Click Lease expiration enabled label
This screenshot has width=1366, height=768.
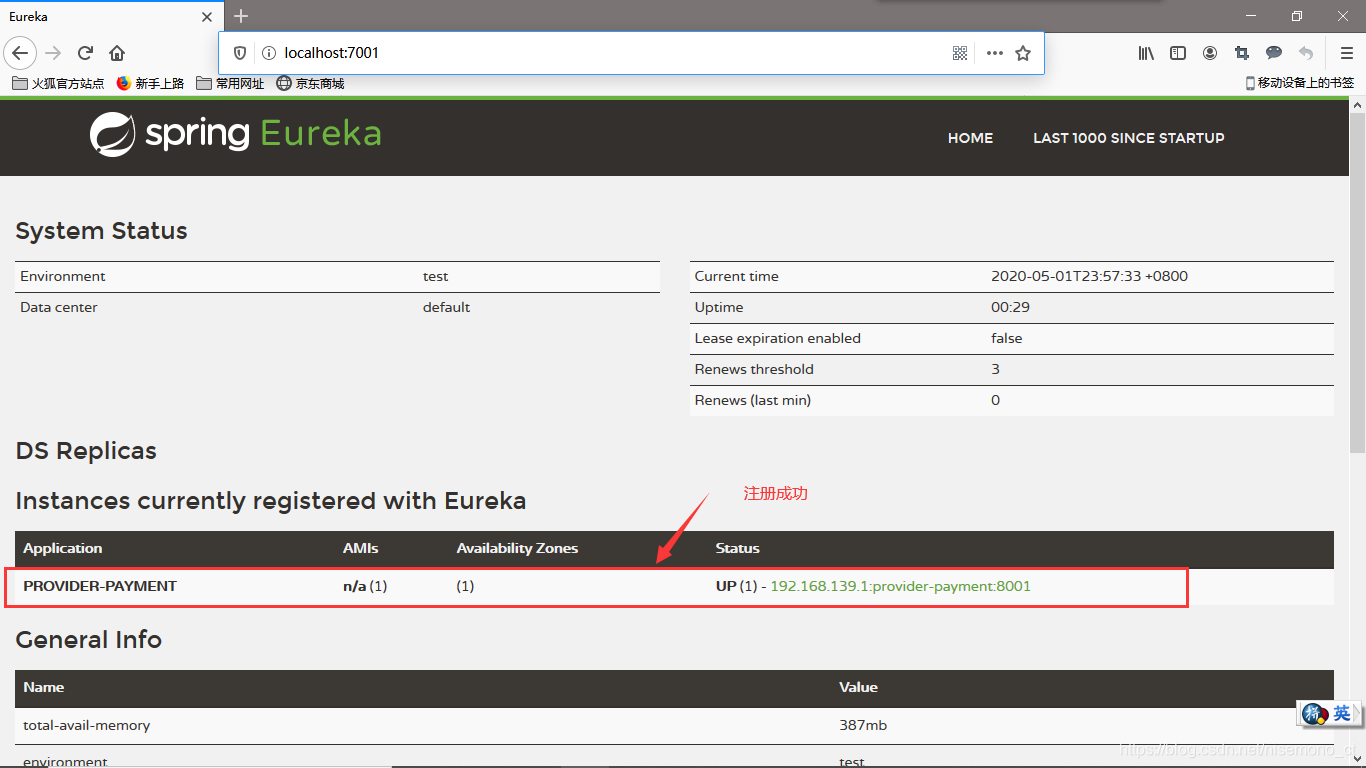[x=778, y=338]
